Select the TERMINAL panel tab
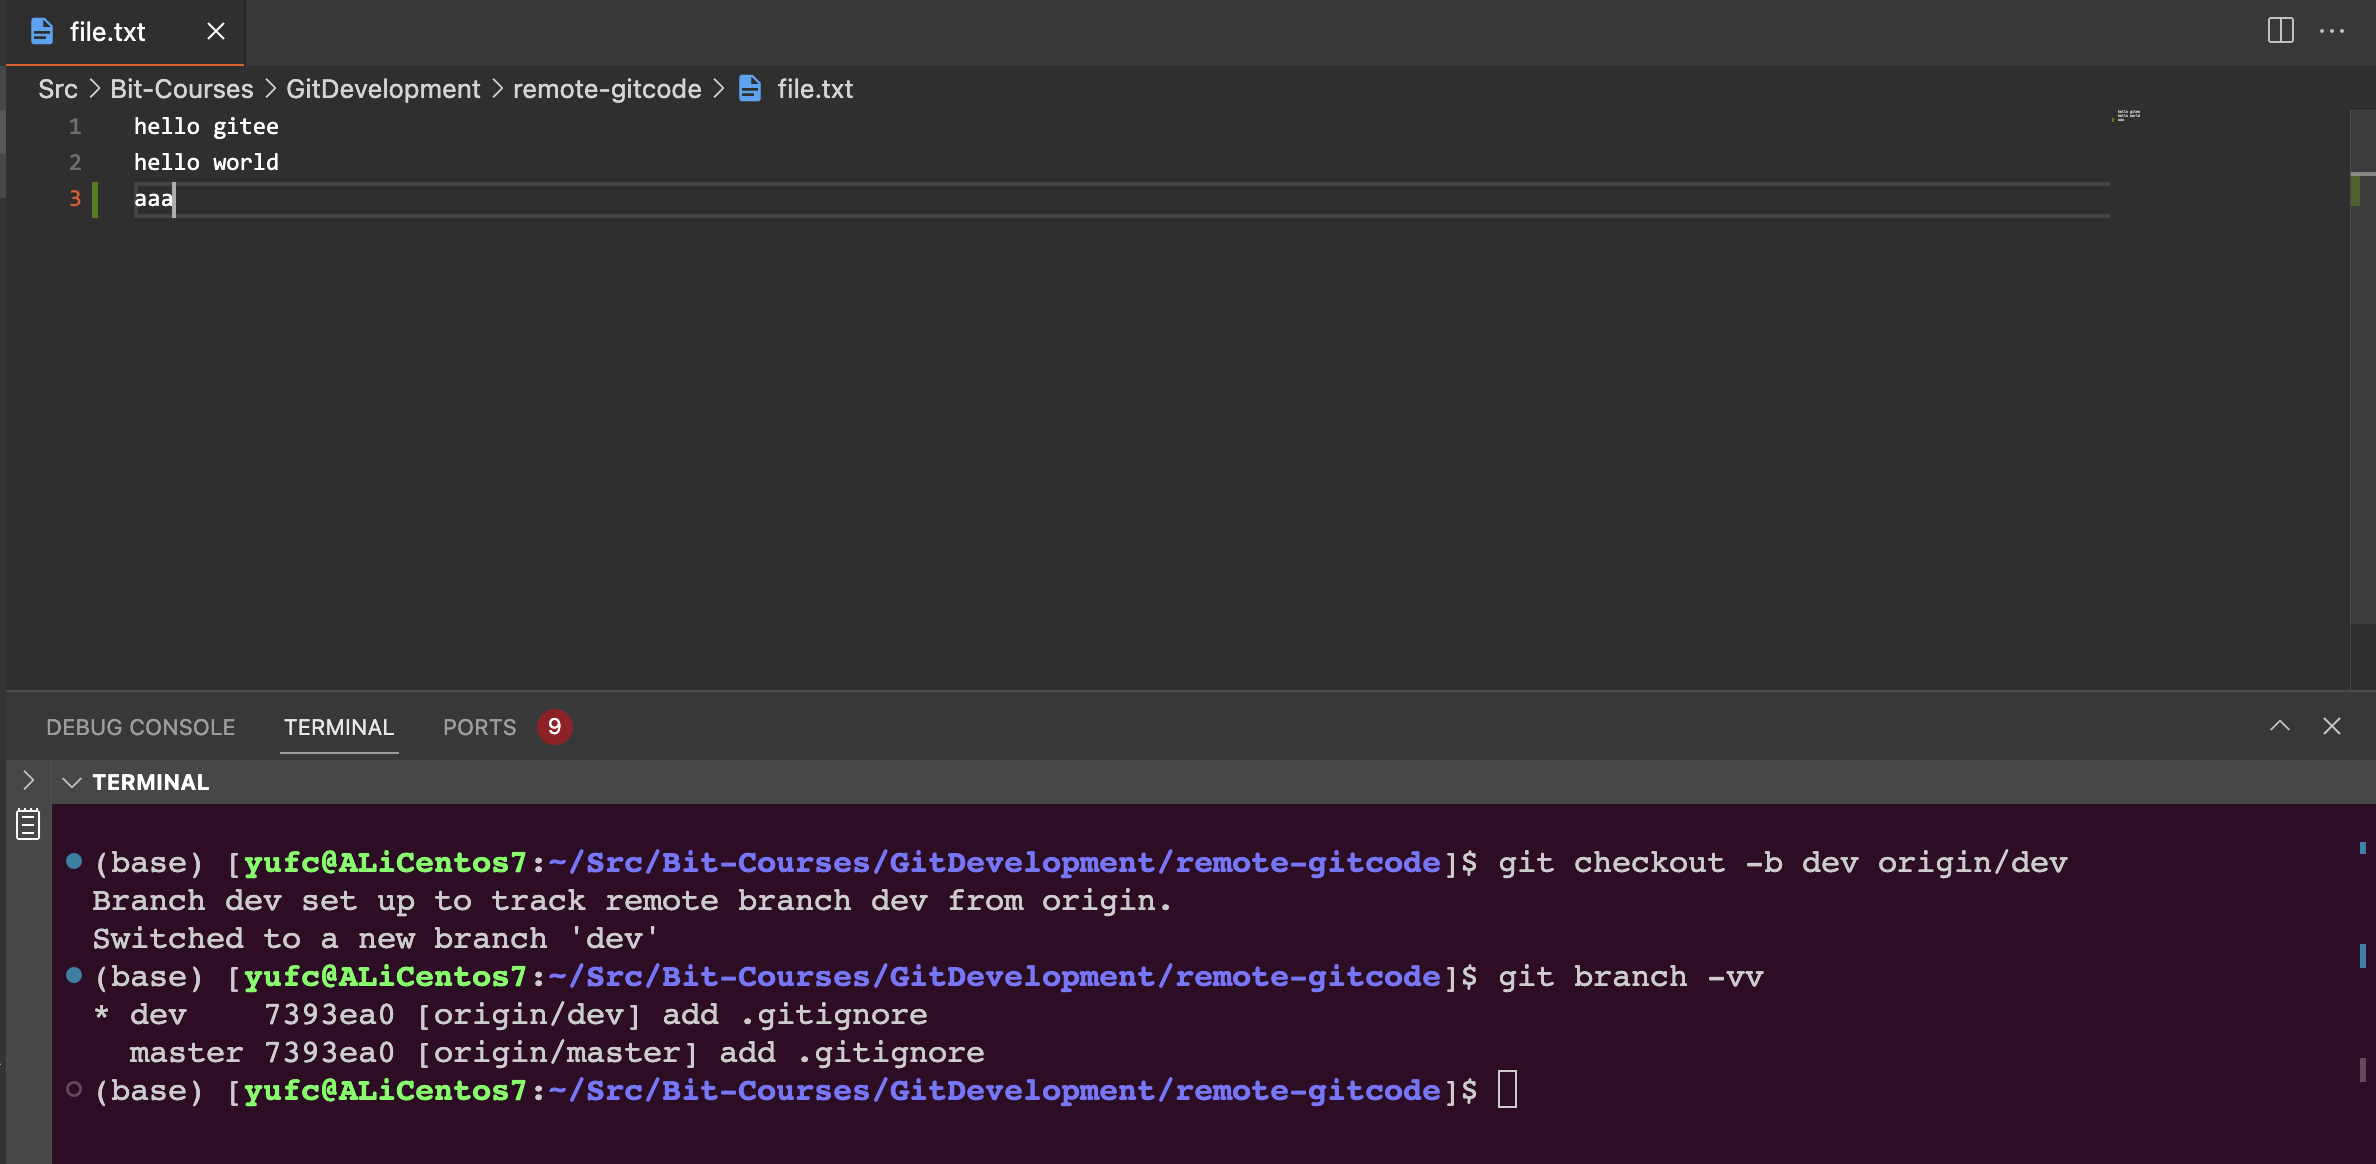 click(x=339, y=727)
